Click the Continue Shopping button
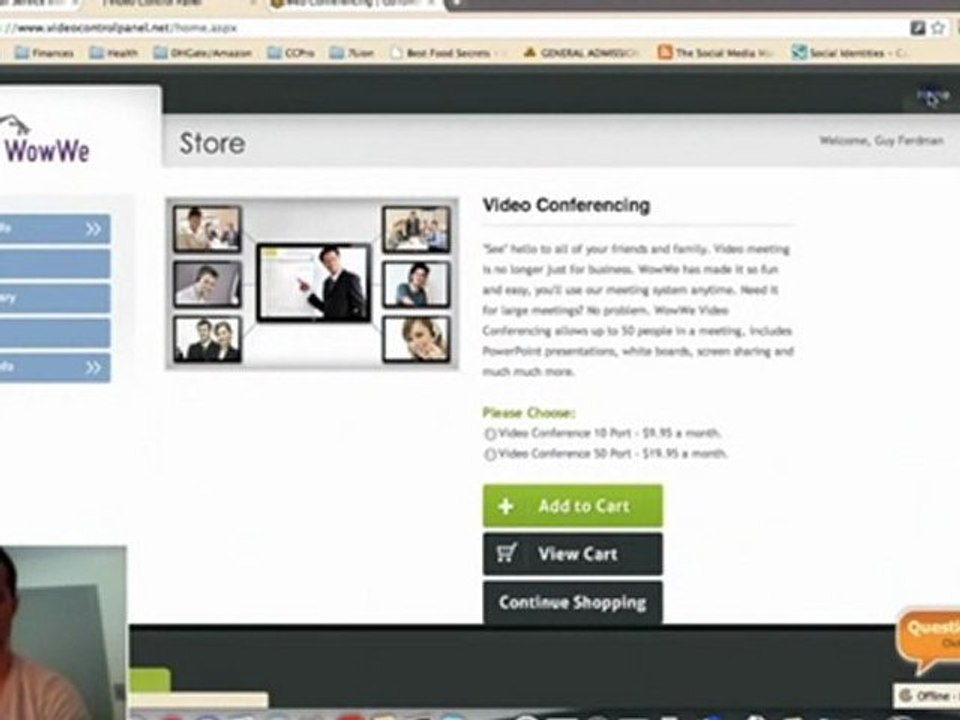The height and width of the screenshot is (720, 960). tap(572, 602)
